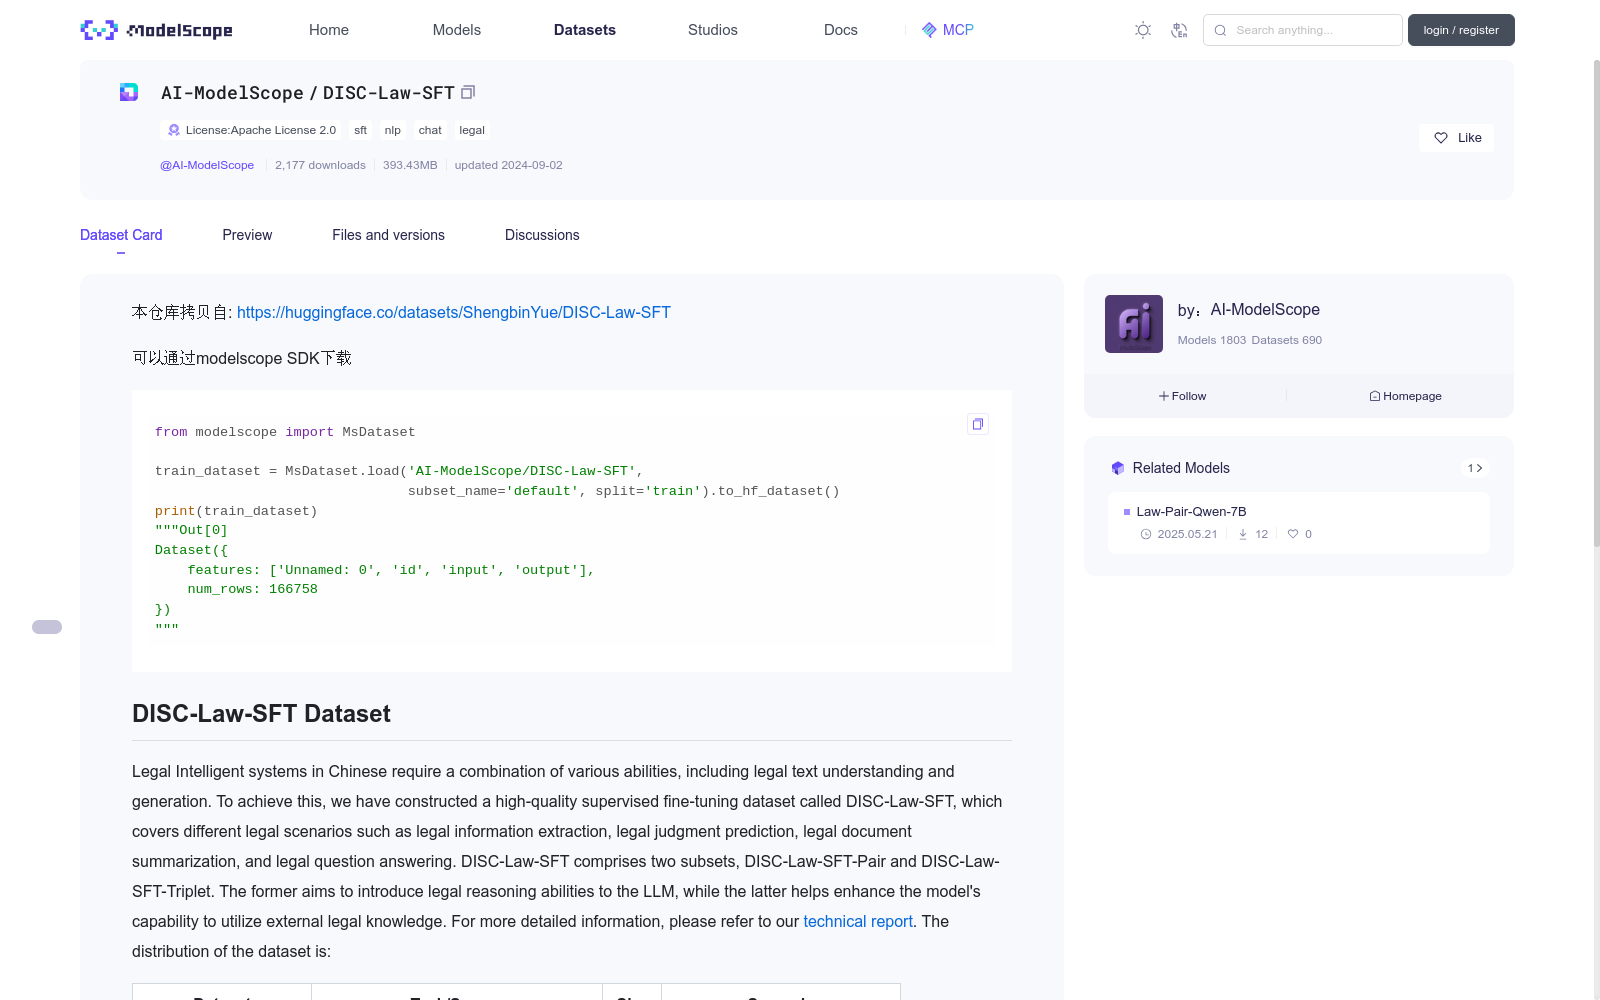Screen dimensions: 1600x1000
Task: Click the License: Apache License 2.0 tag
Action: 250,130
